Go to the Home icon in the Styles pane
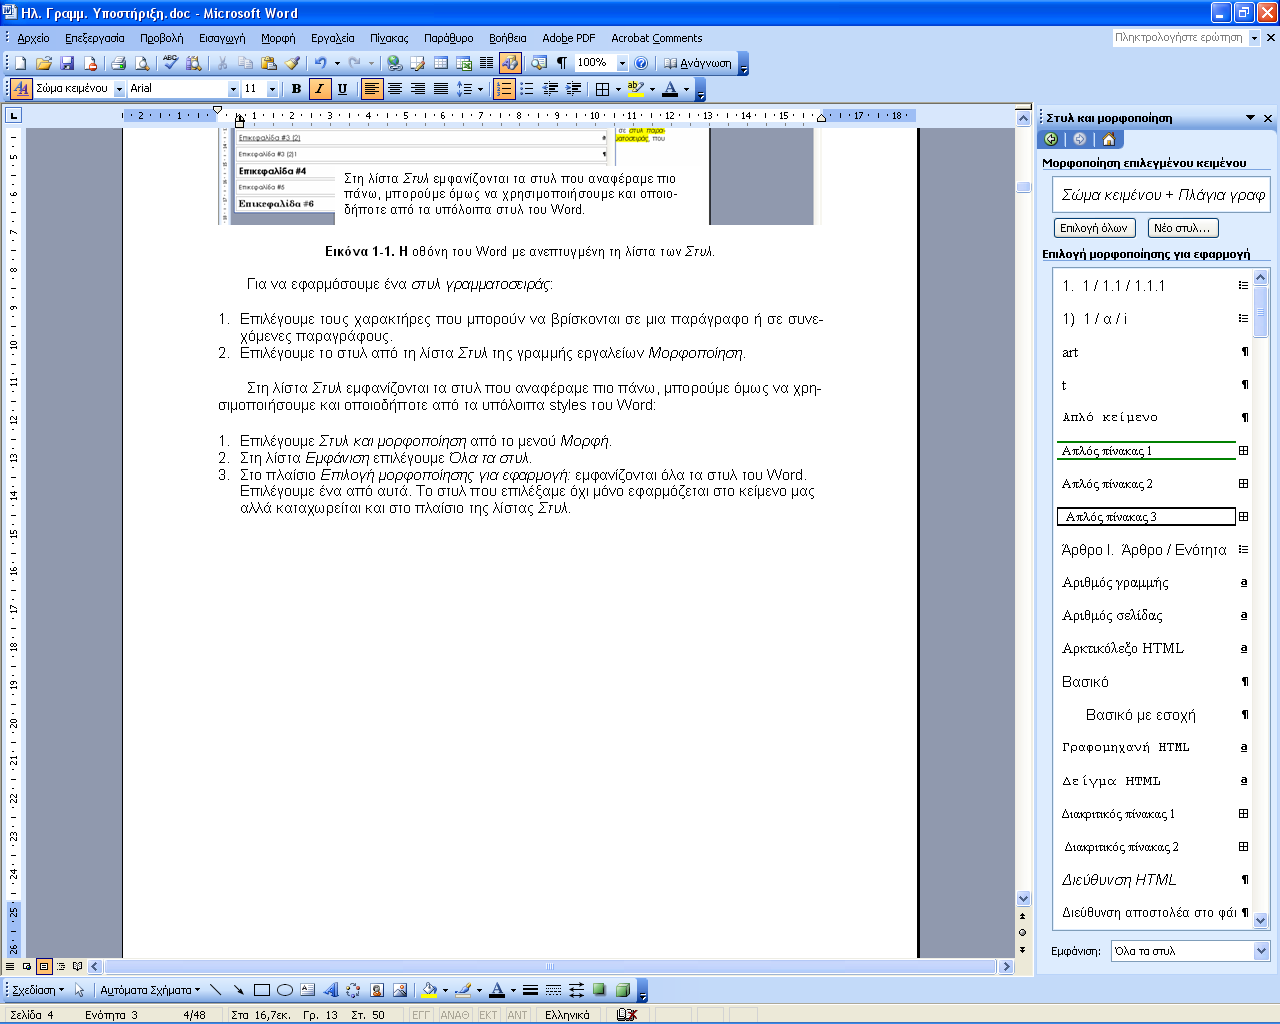Screen dimensions: 1280x1024 click(1108, 139)
